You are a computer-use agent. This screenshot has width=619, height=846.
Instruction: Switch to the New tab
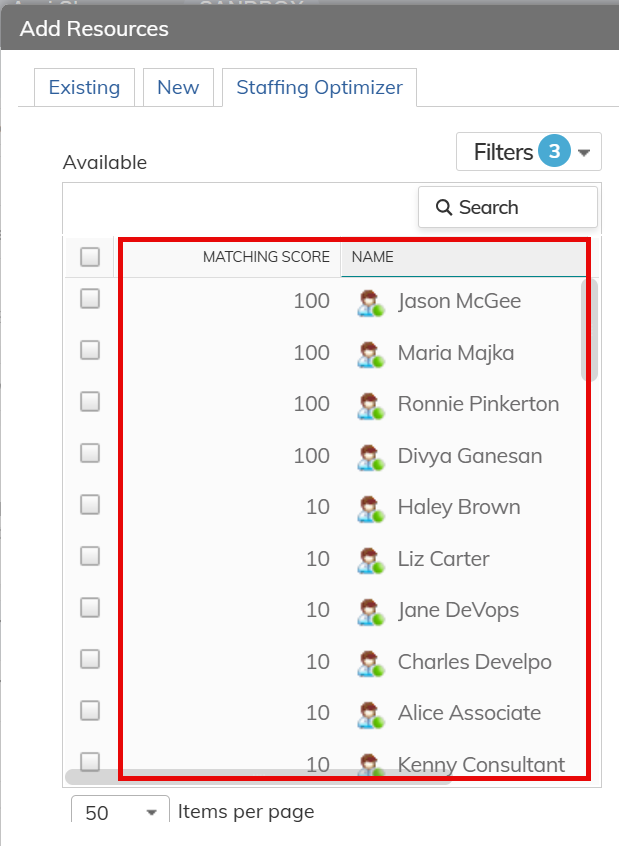coord(178,87)
